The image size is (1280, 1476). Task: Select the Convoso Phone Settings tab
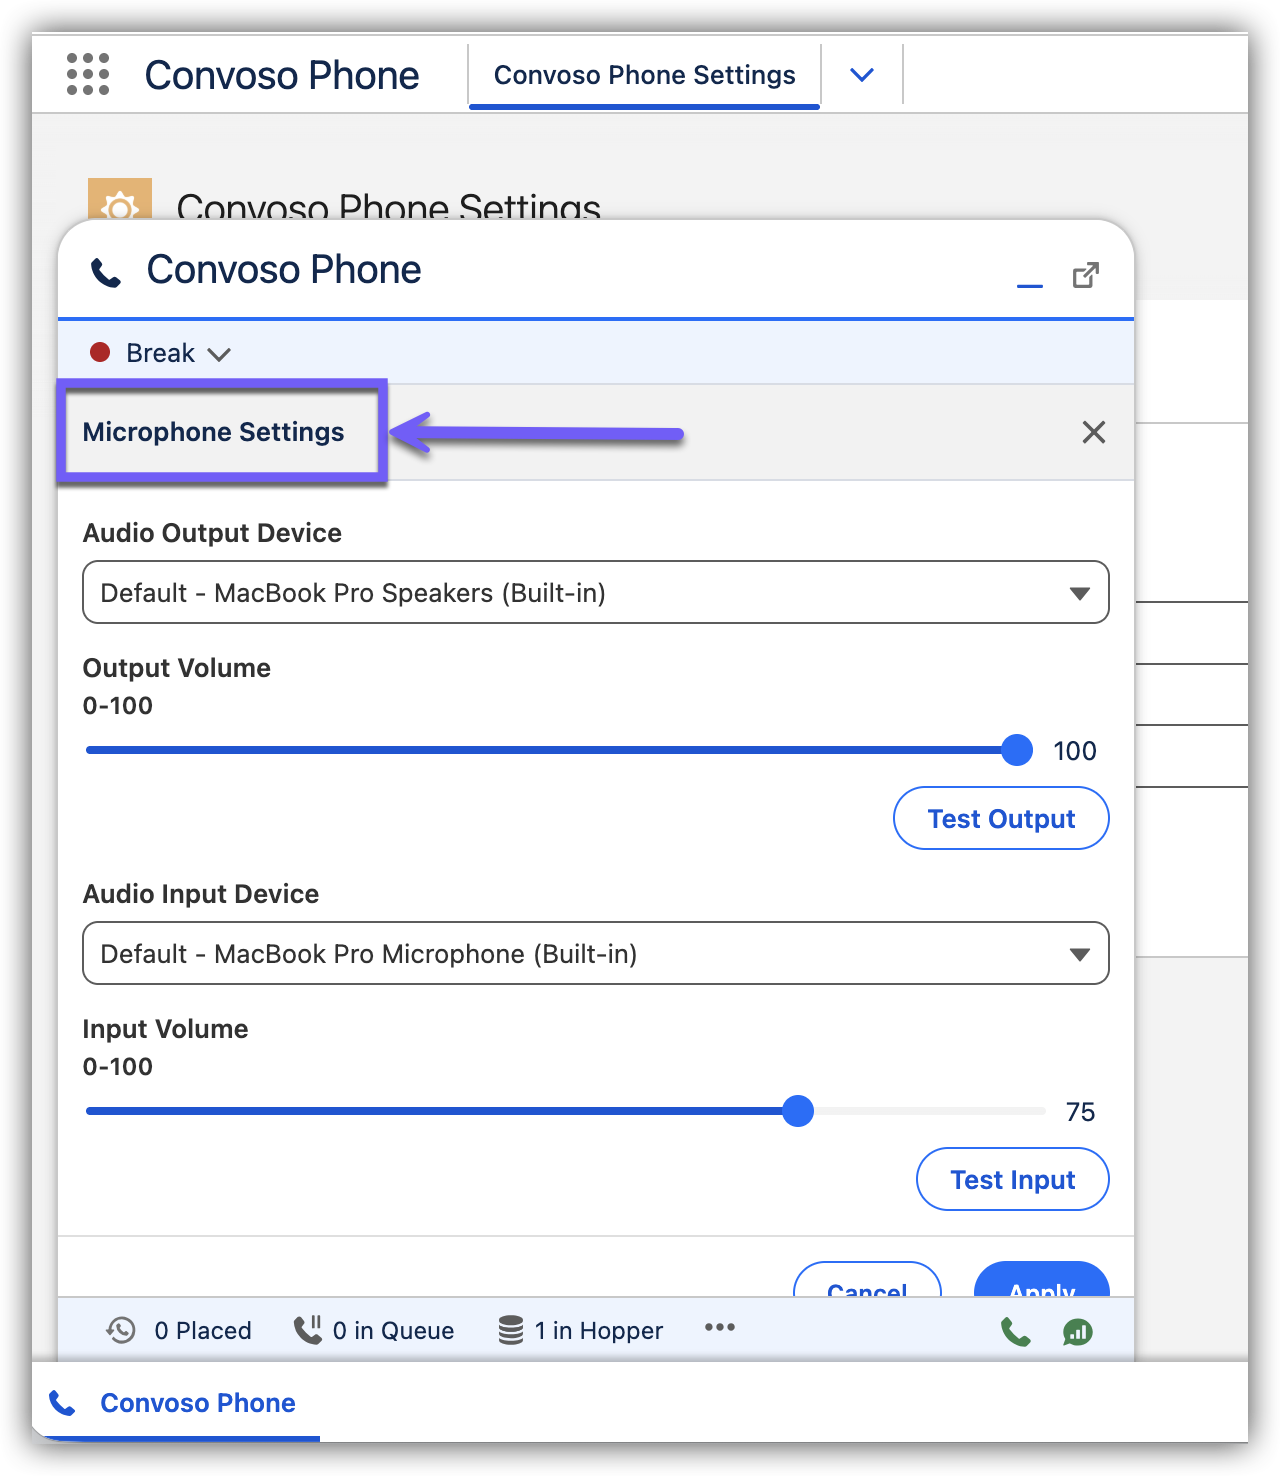pos(644,75)
